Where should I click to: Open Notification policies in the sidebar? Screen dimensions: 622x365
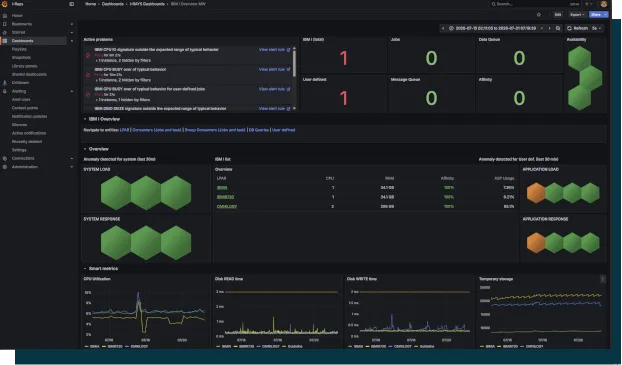tap(29, 116)
